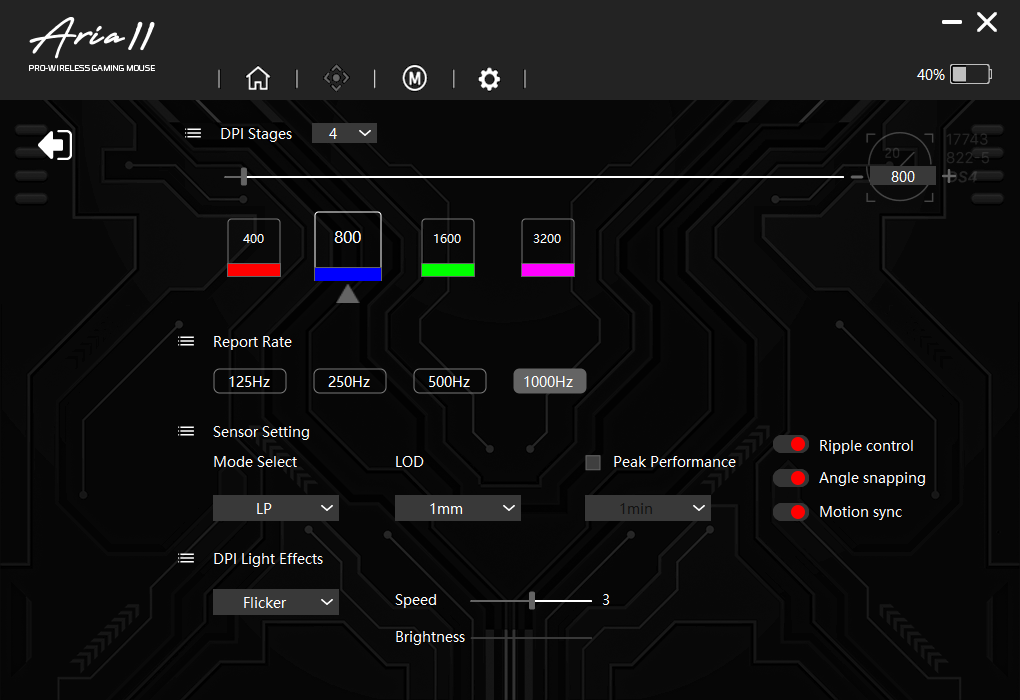Viewport: 1020px width, 700px height.
Task: Click the minus icon to decrease DPI
Action: pos(857,176)
